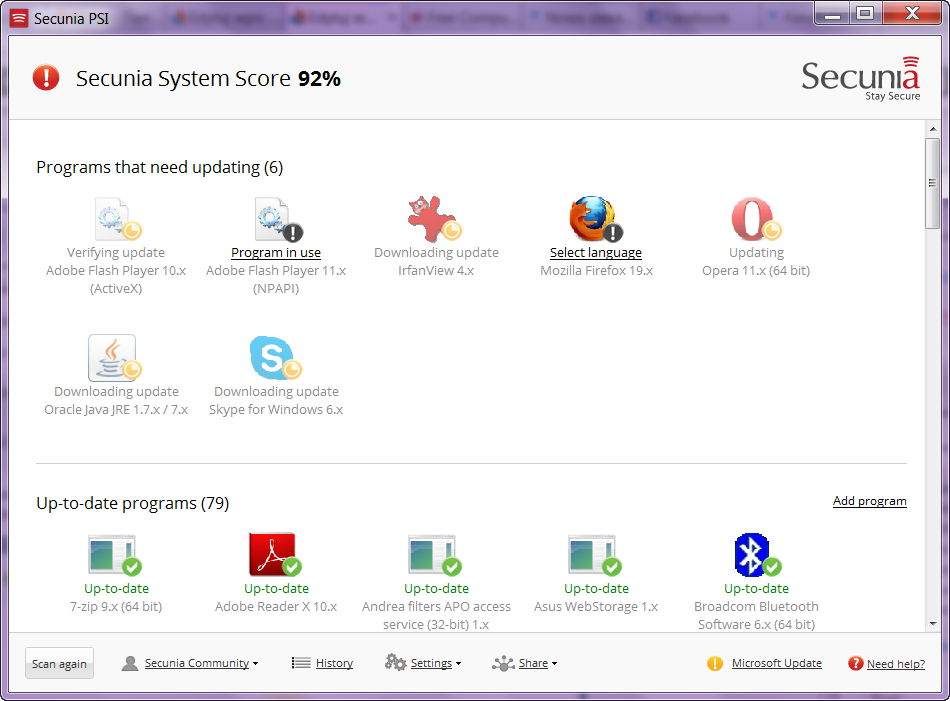Screen dimensions: 950x701
Task: Click the Programs that need updating heading
Action: [x=159, y=167]
